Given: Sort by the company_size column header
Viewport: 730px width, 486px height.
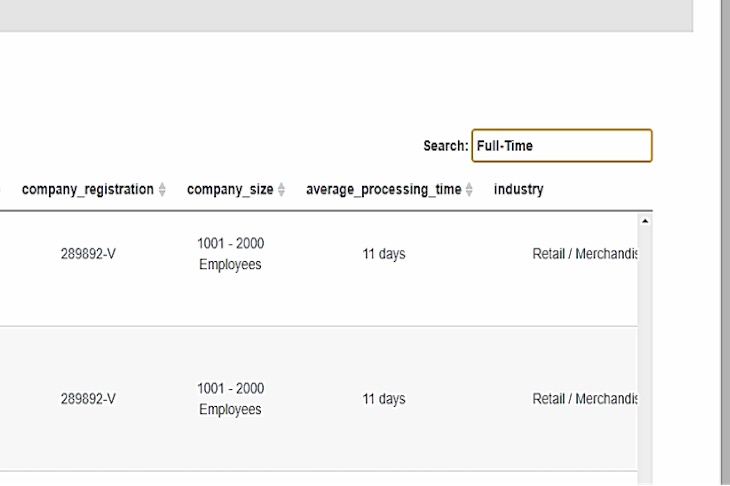Looking at the screenshot, I should [230, 189].
